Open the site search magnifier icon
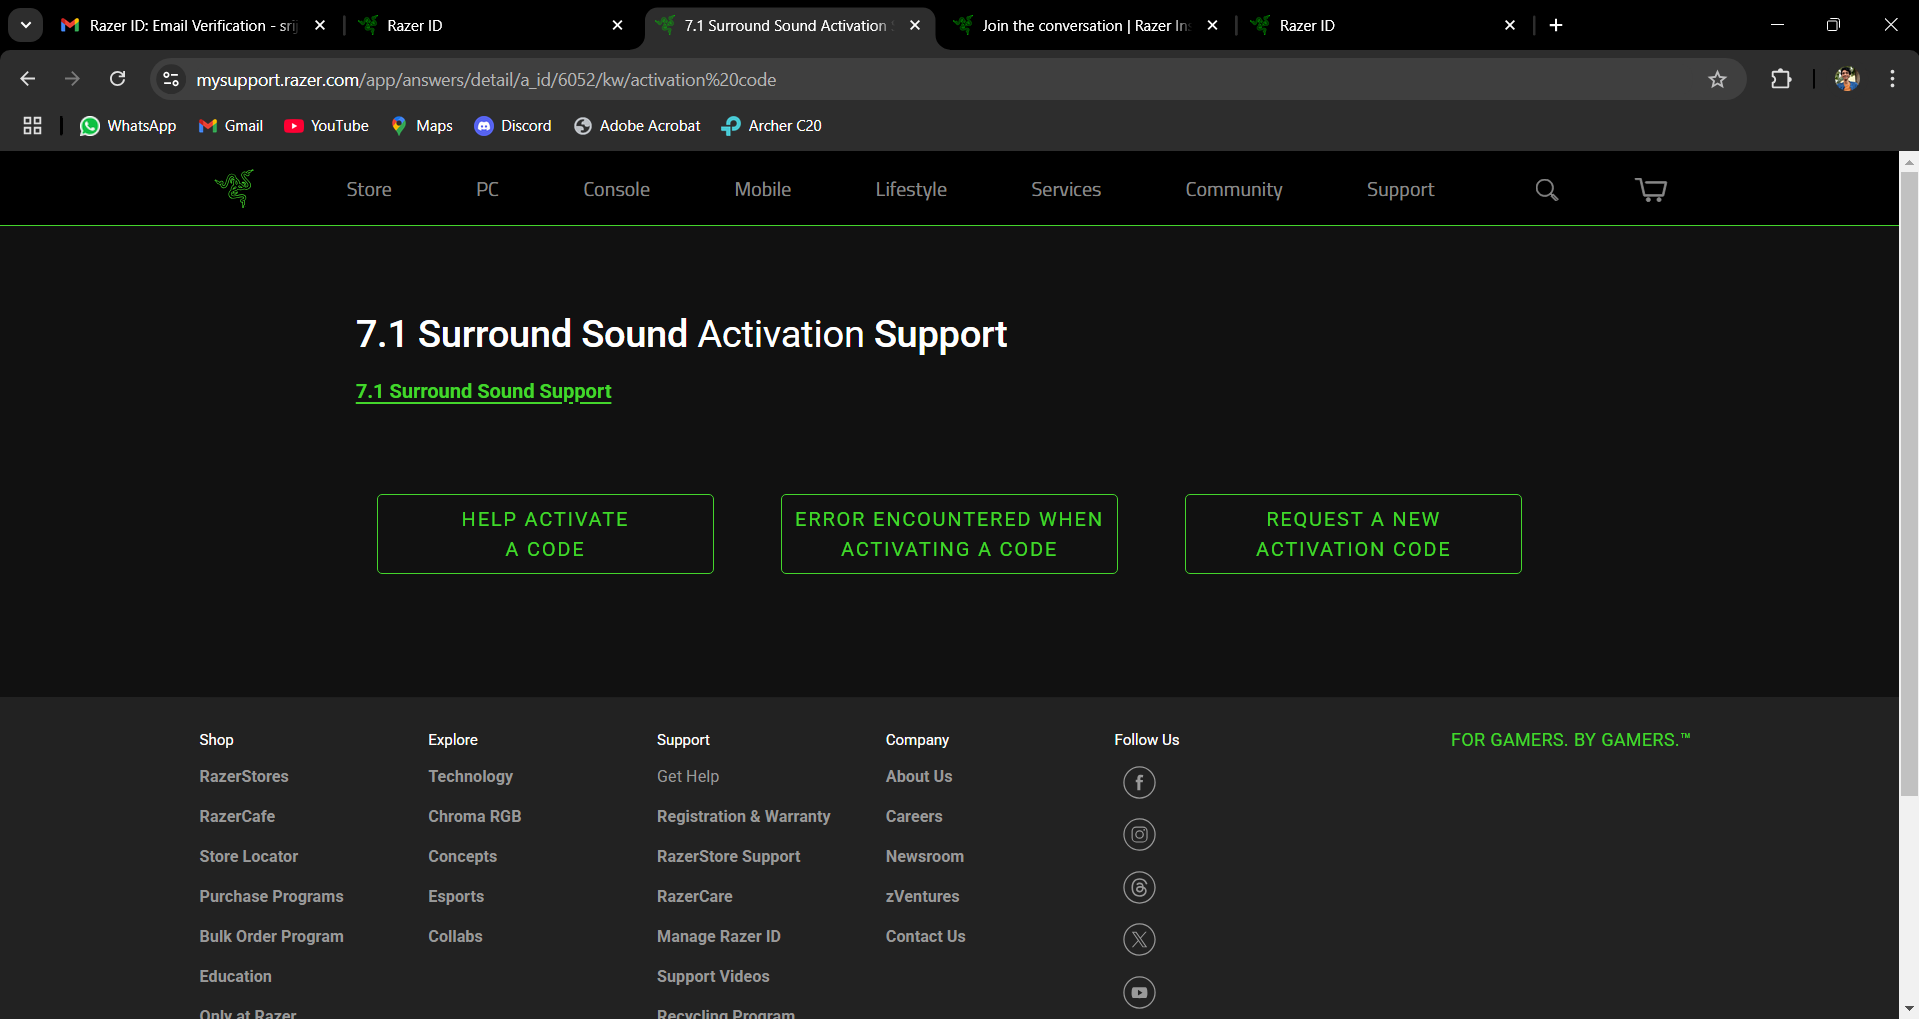Screen dimensions: 1919x1019 click(1546, 190)
